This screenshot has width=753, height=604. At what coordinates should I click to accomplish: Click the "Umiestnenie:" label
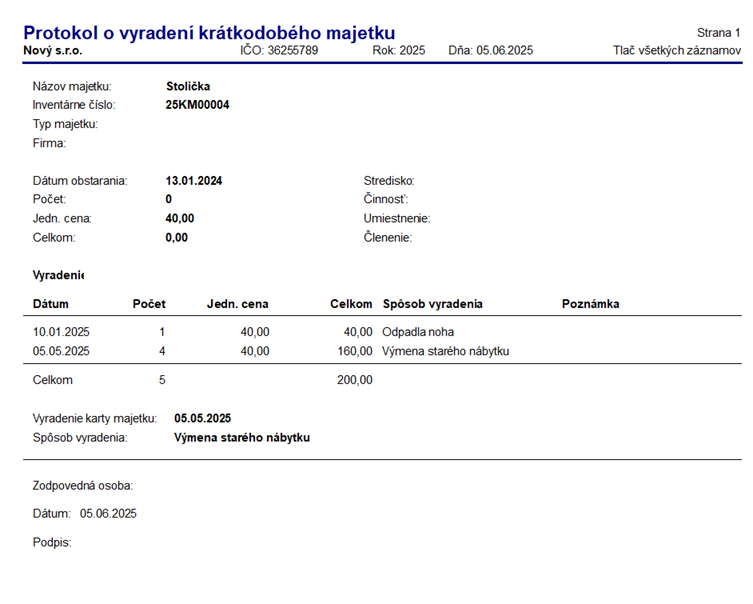(397, 218)
